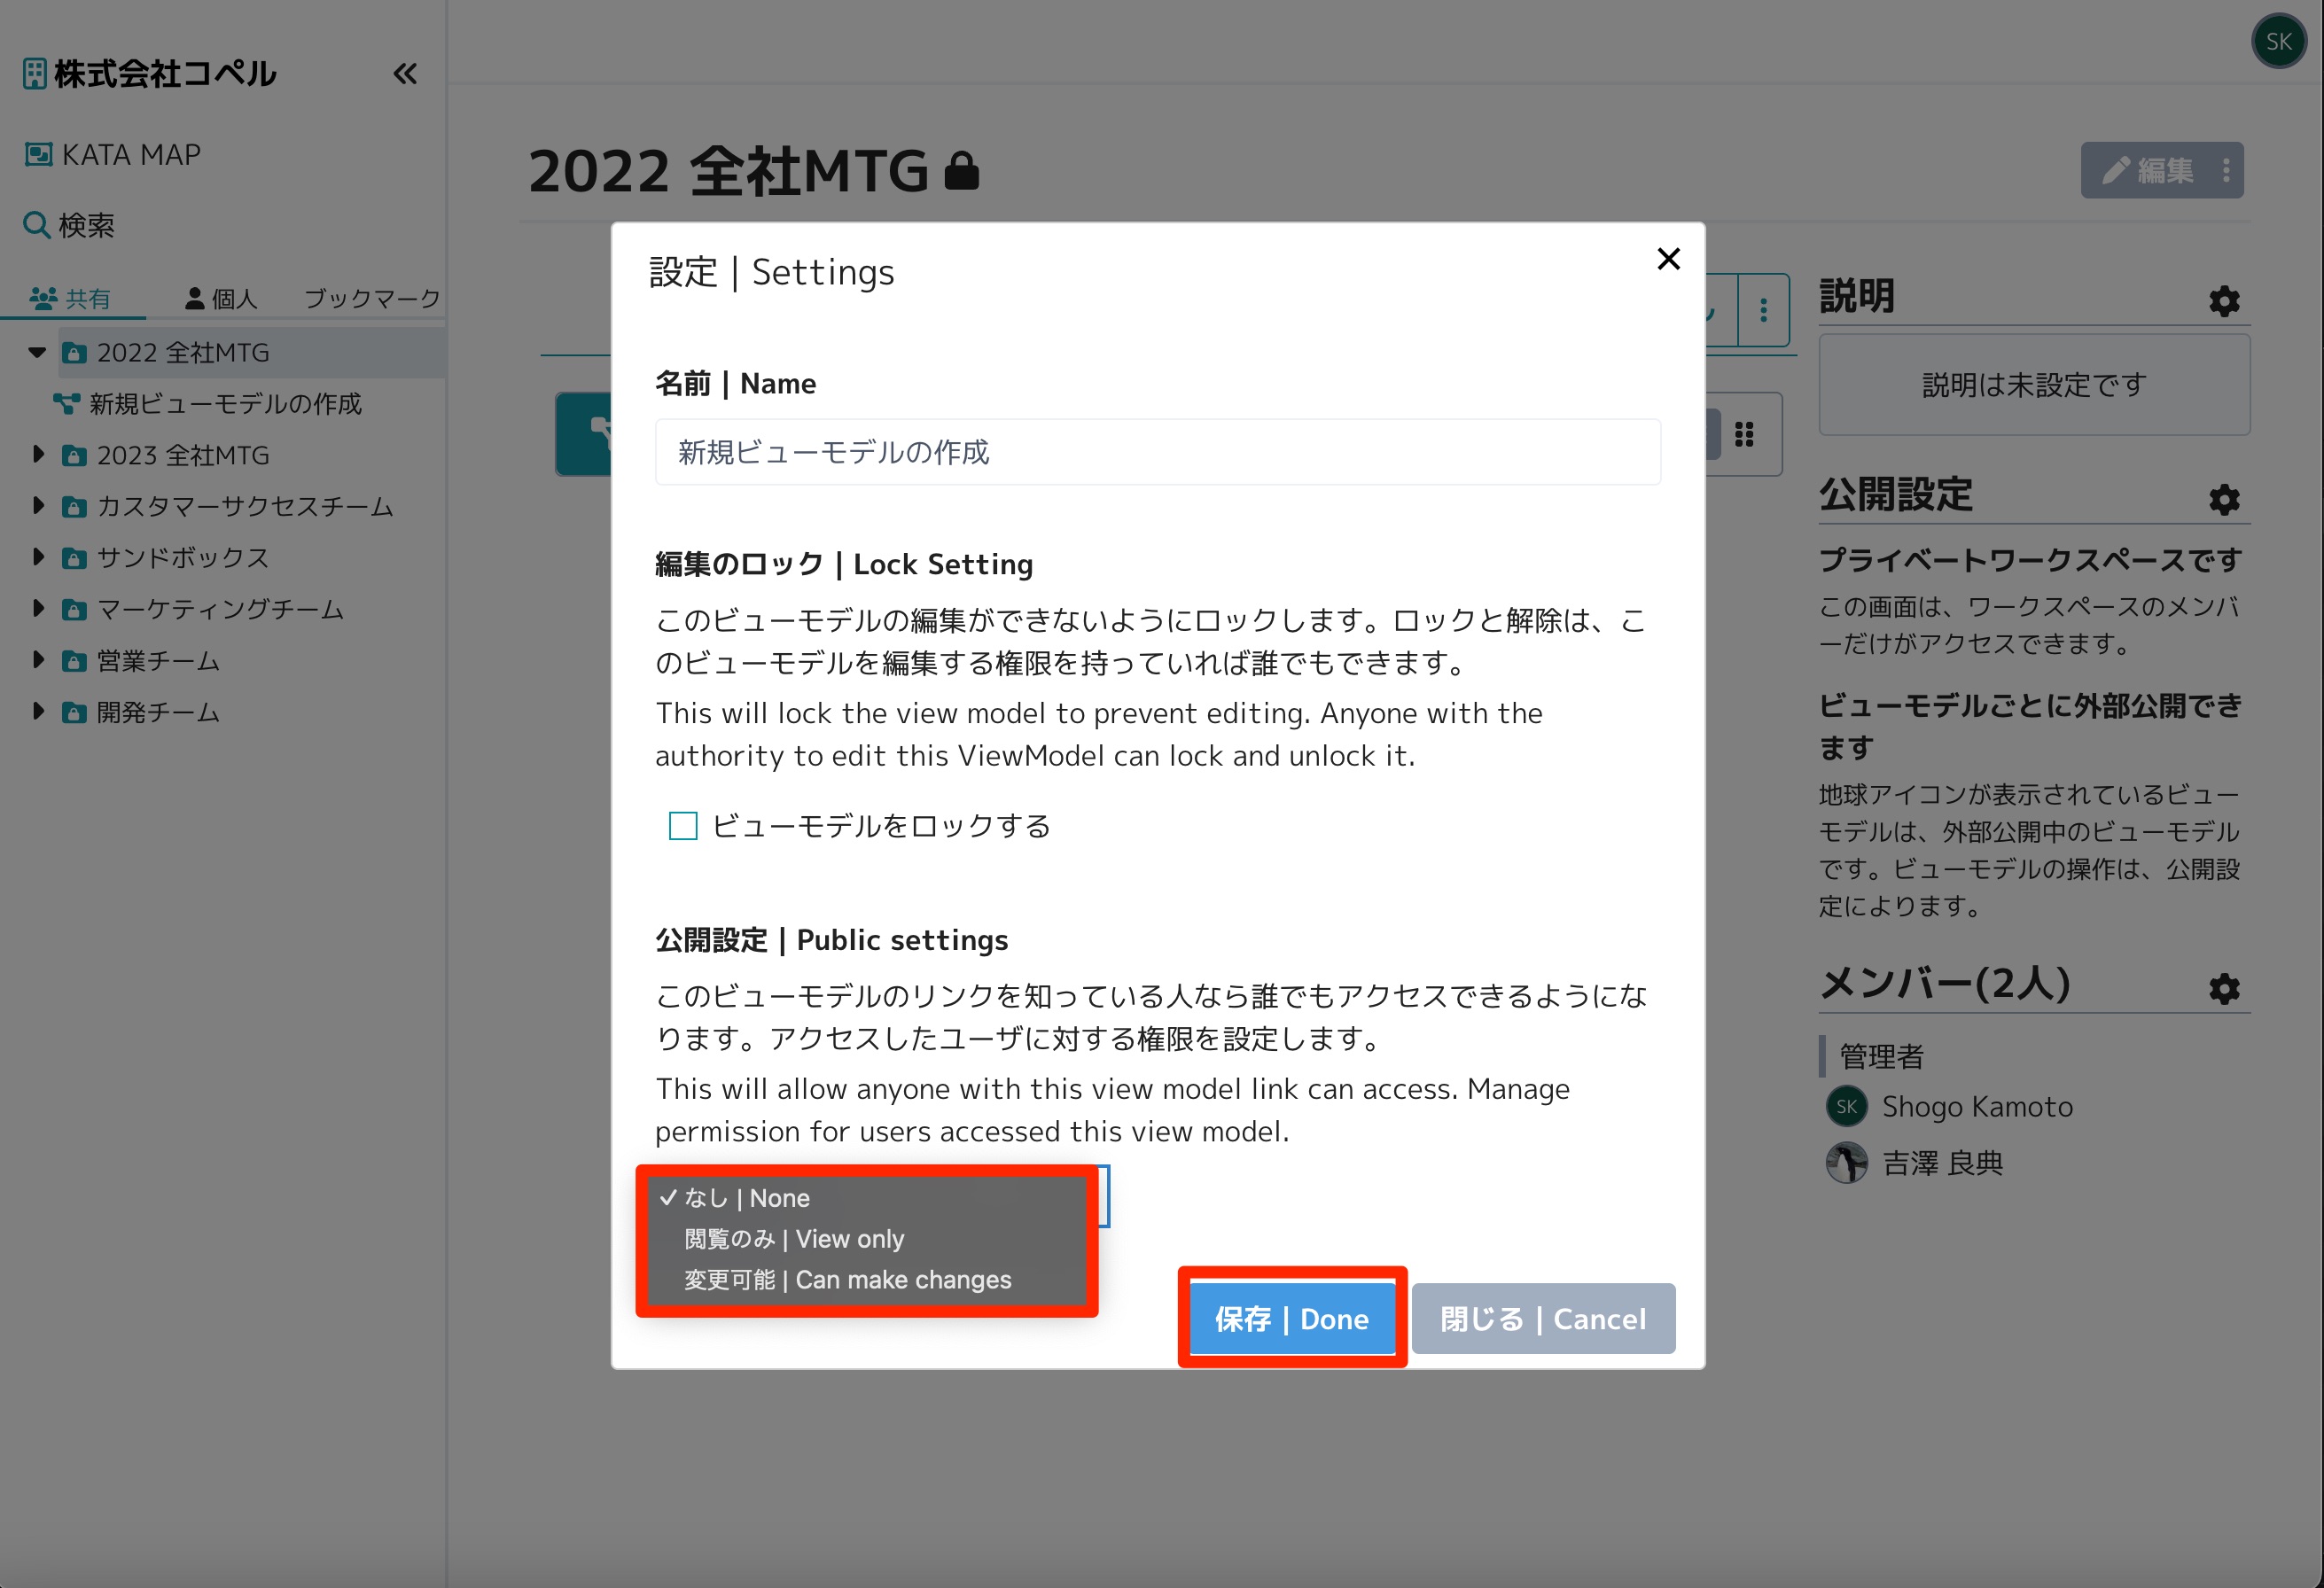Image resolution: width=2324 pixels, height=1588 pixels.
Task: Choose 変更可能 | Can make changes option
Action: 866,1280
